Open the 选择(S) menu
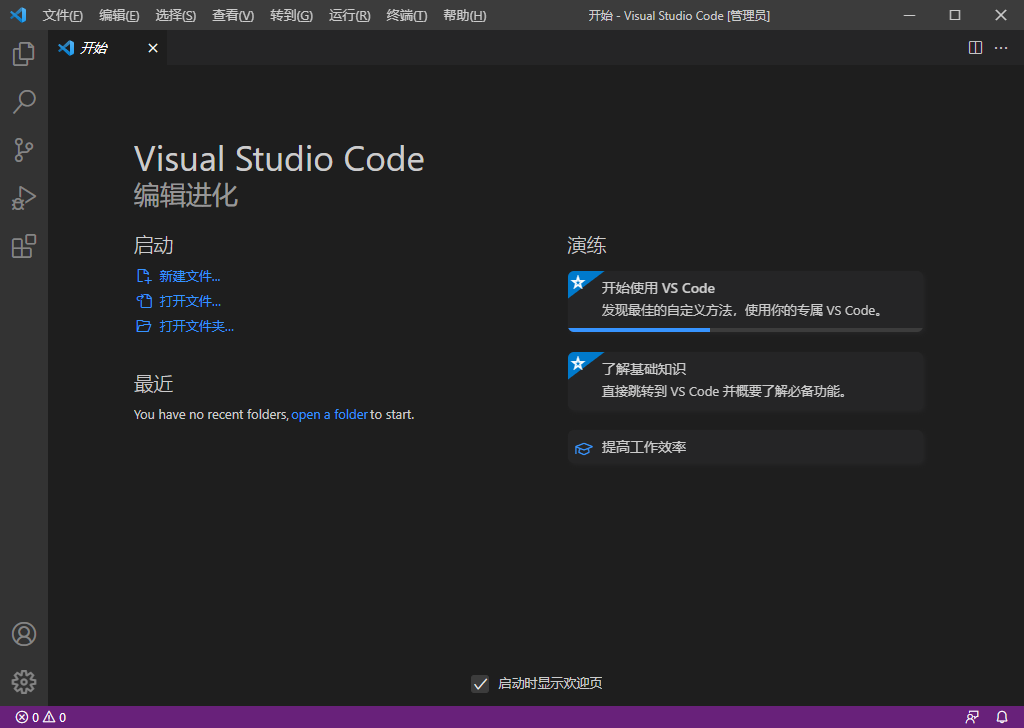Screen dimensions: 1024x728 (176, 16)
